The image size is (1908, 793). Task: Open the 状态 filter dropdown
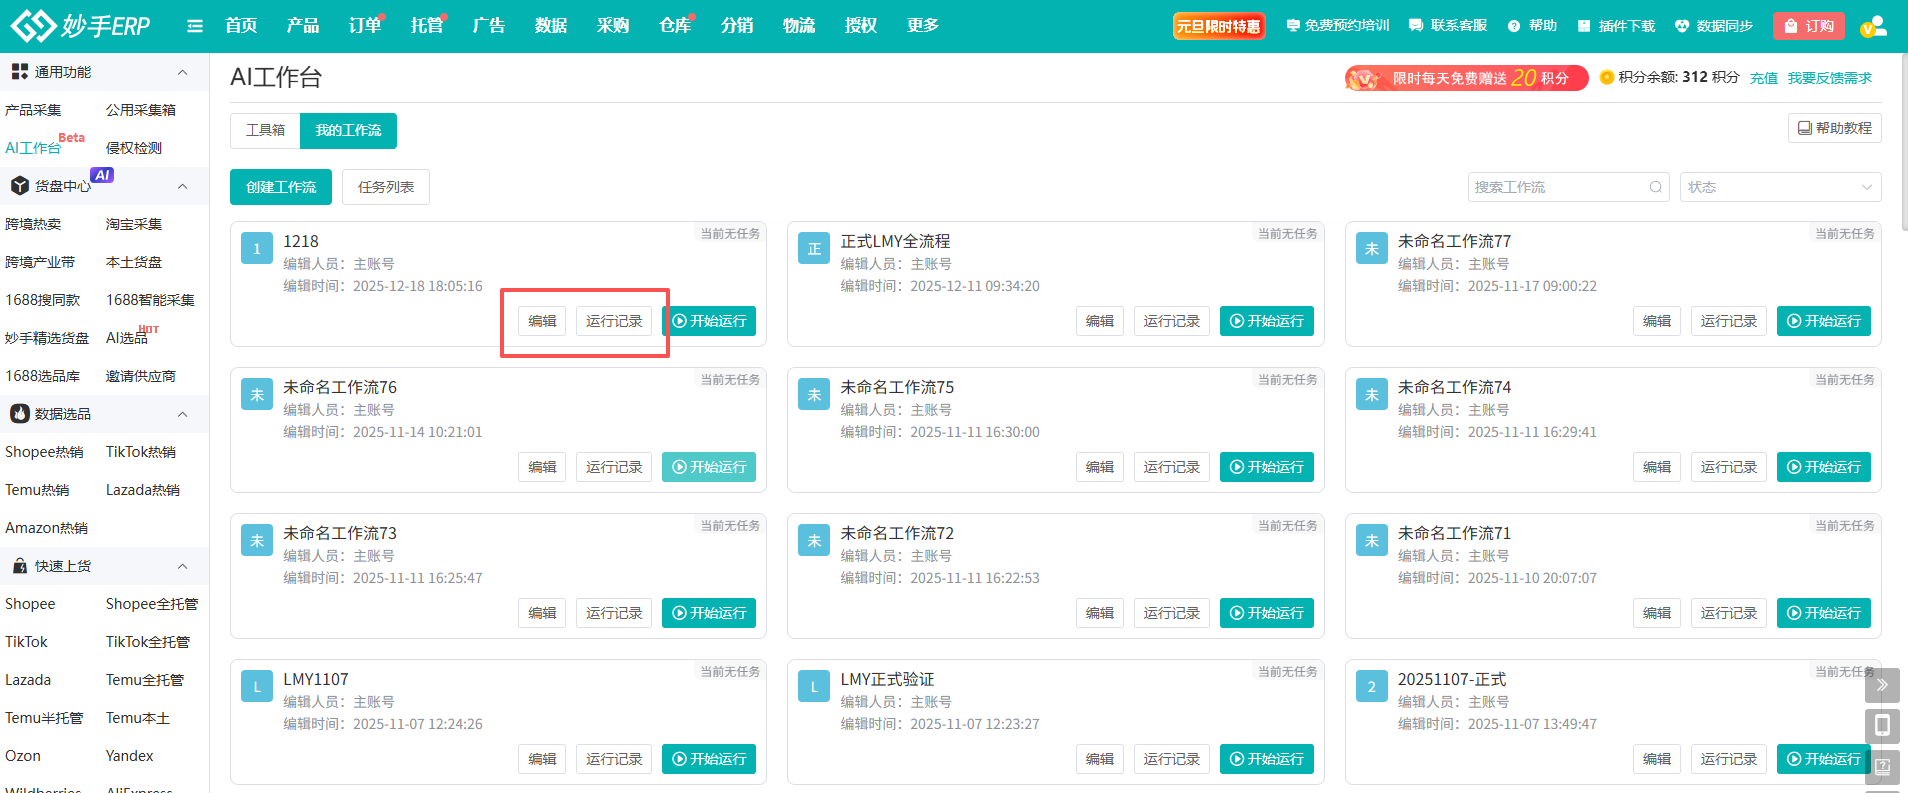[1780, 187]
